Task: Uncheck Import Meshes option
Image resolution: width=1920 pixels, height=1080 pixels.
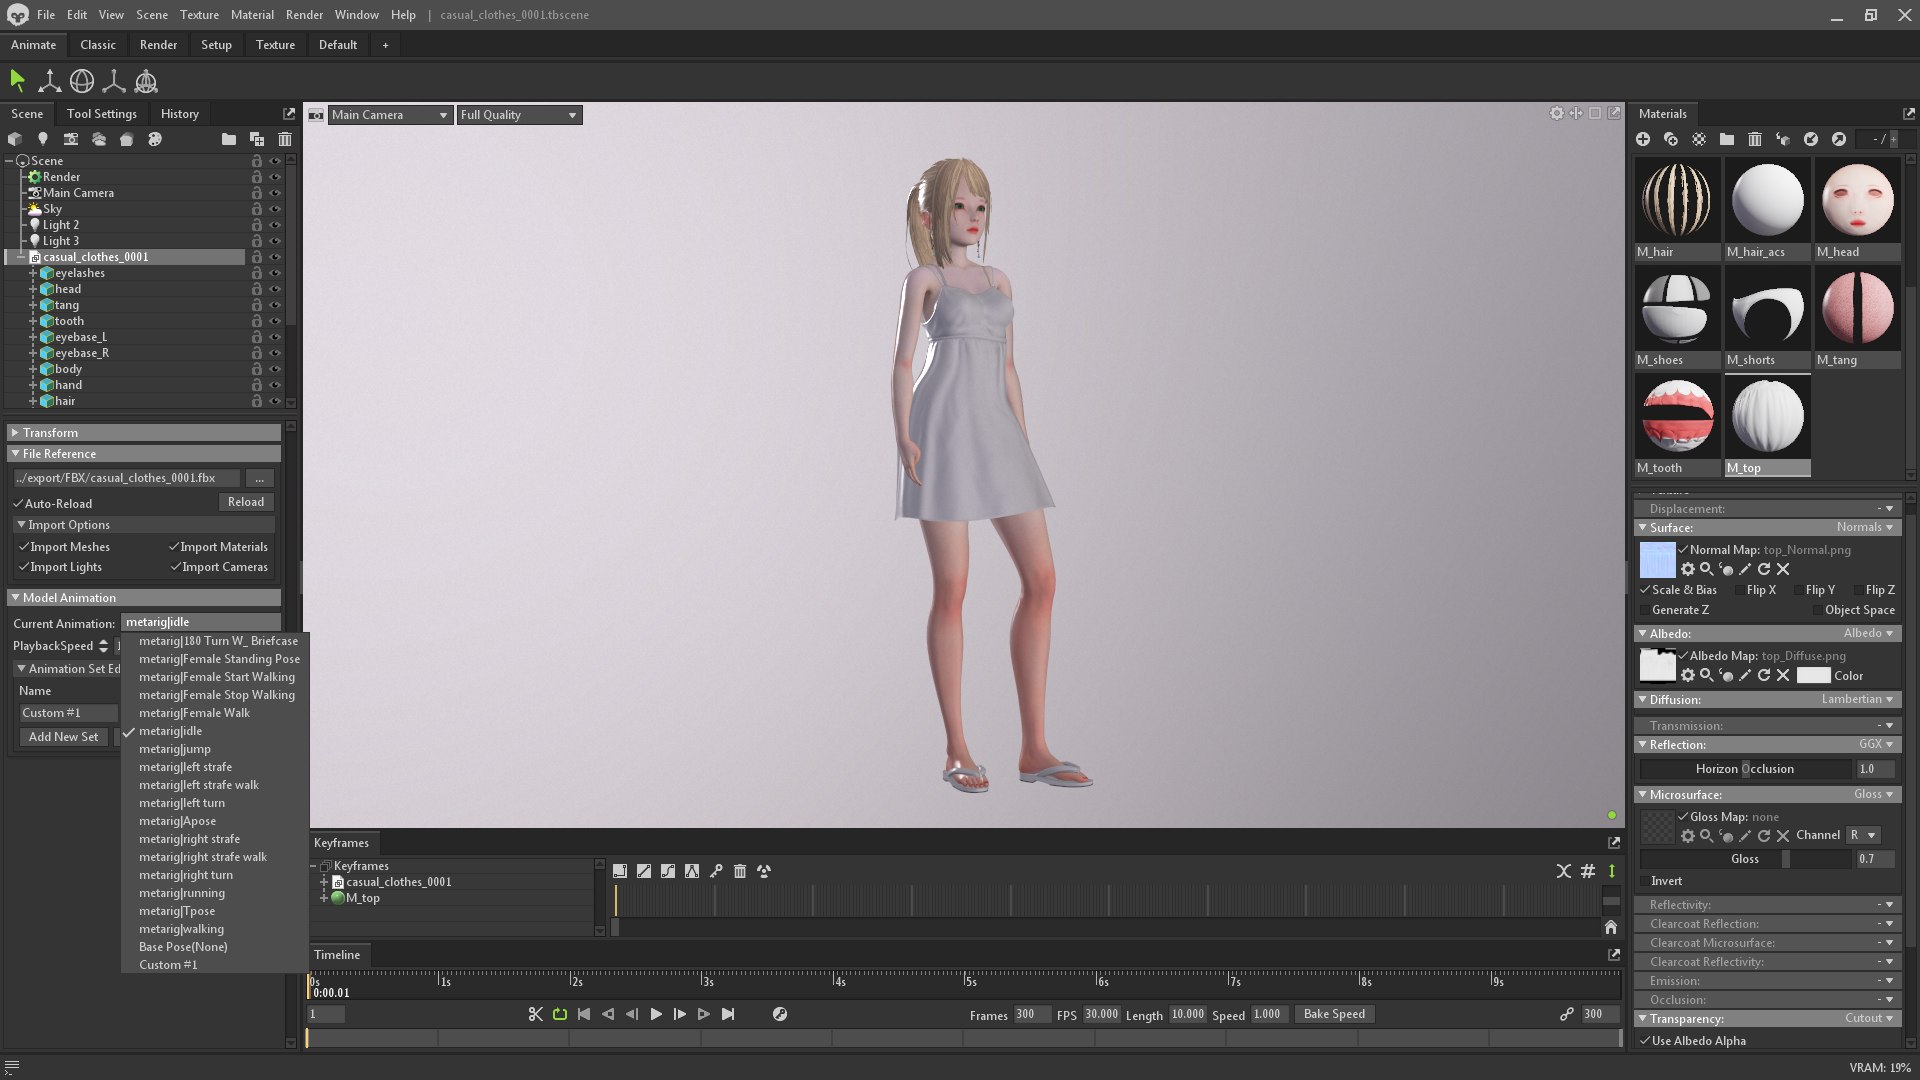Action: pos(24,546)
